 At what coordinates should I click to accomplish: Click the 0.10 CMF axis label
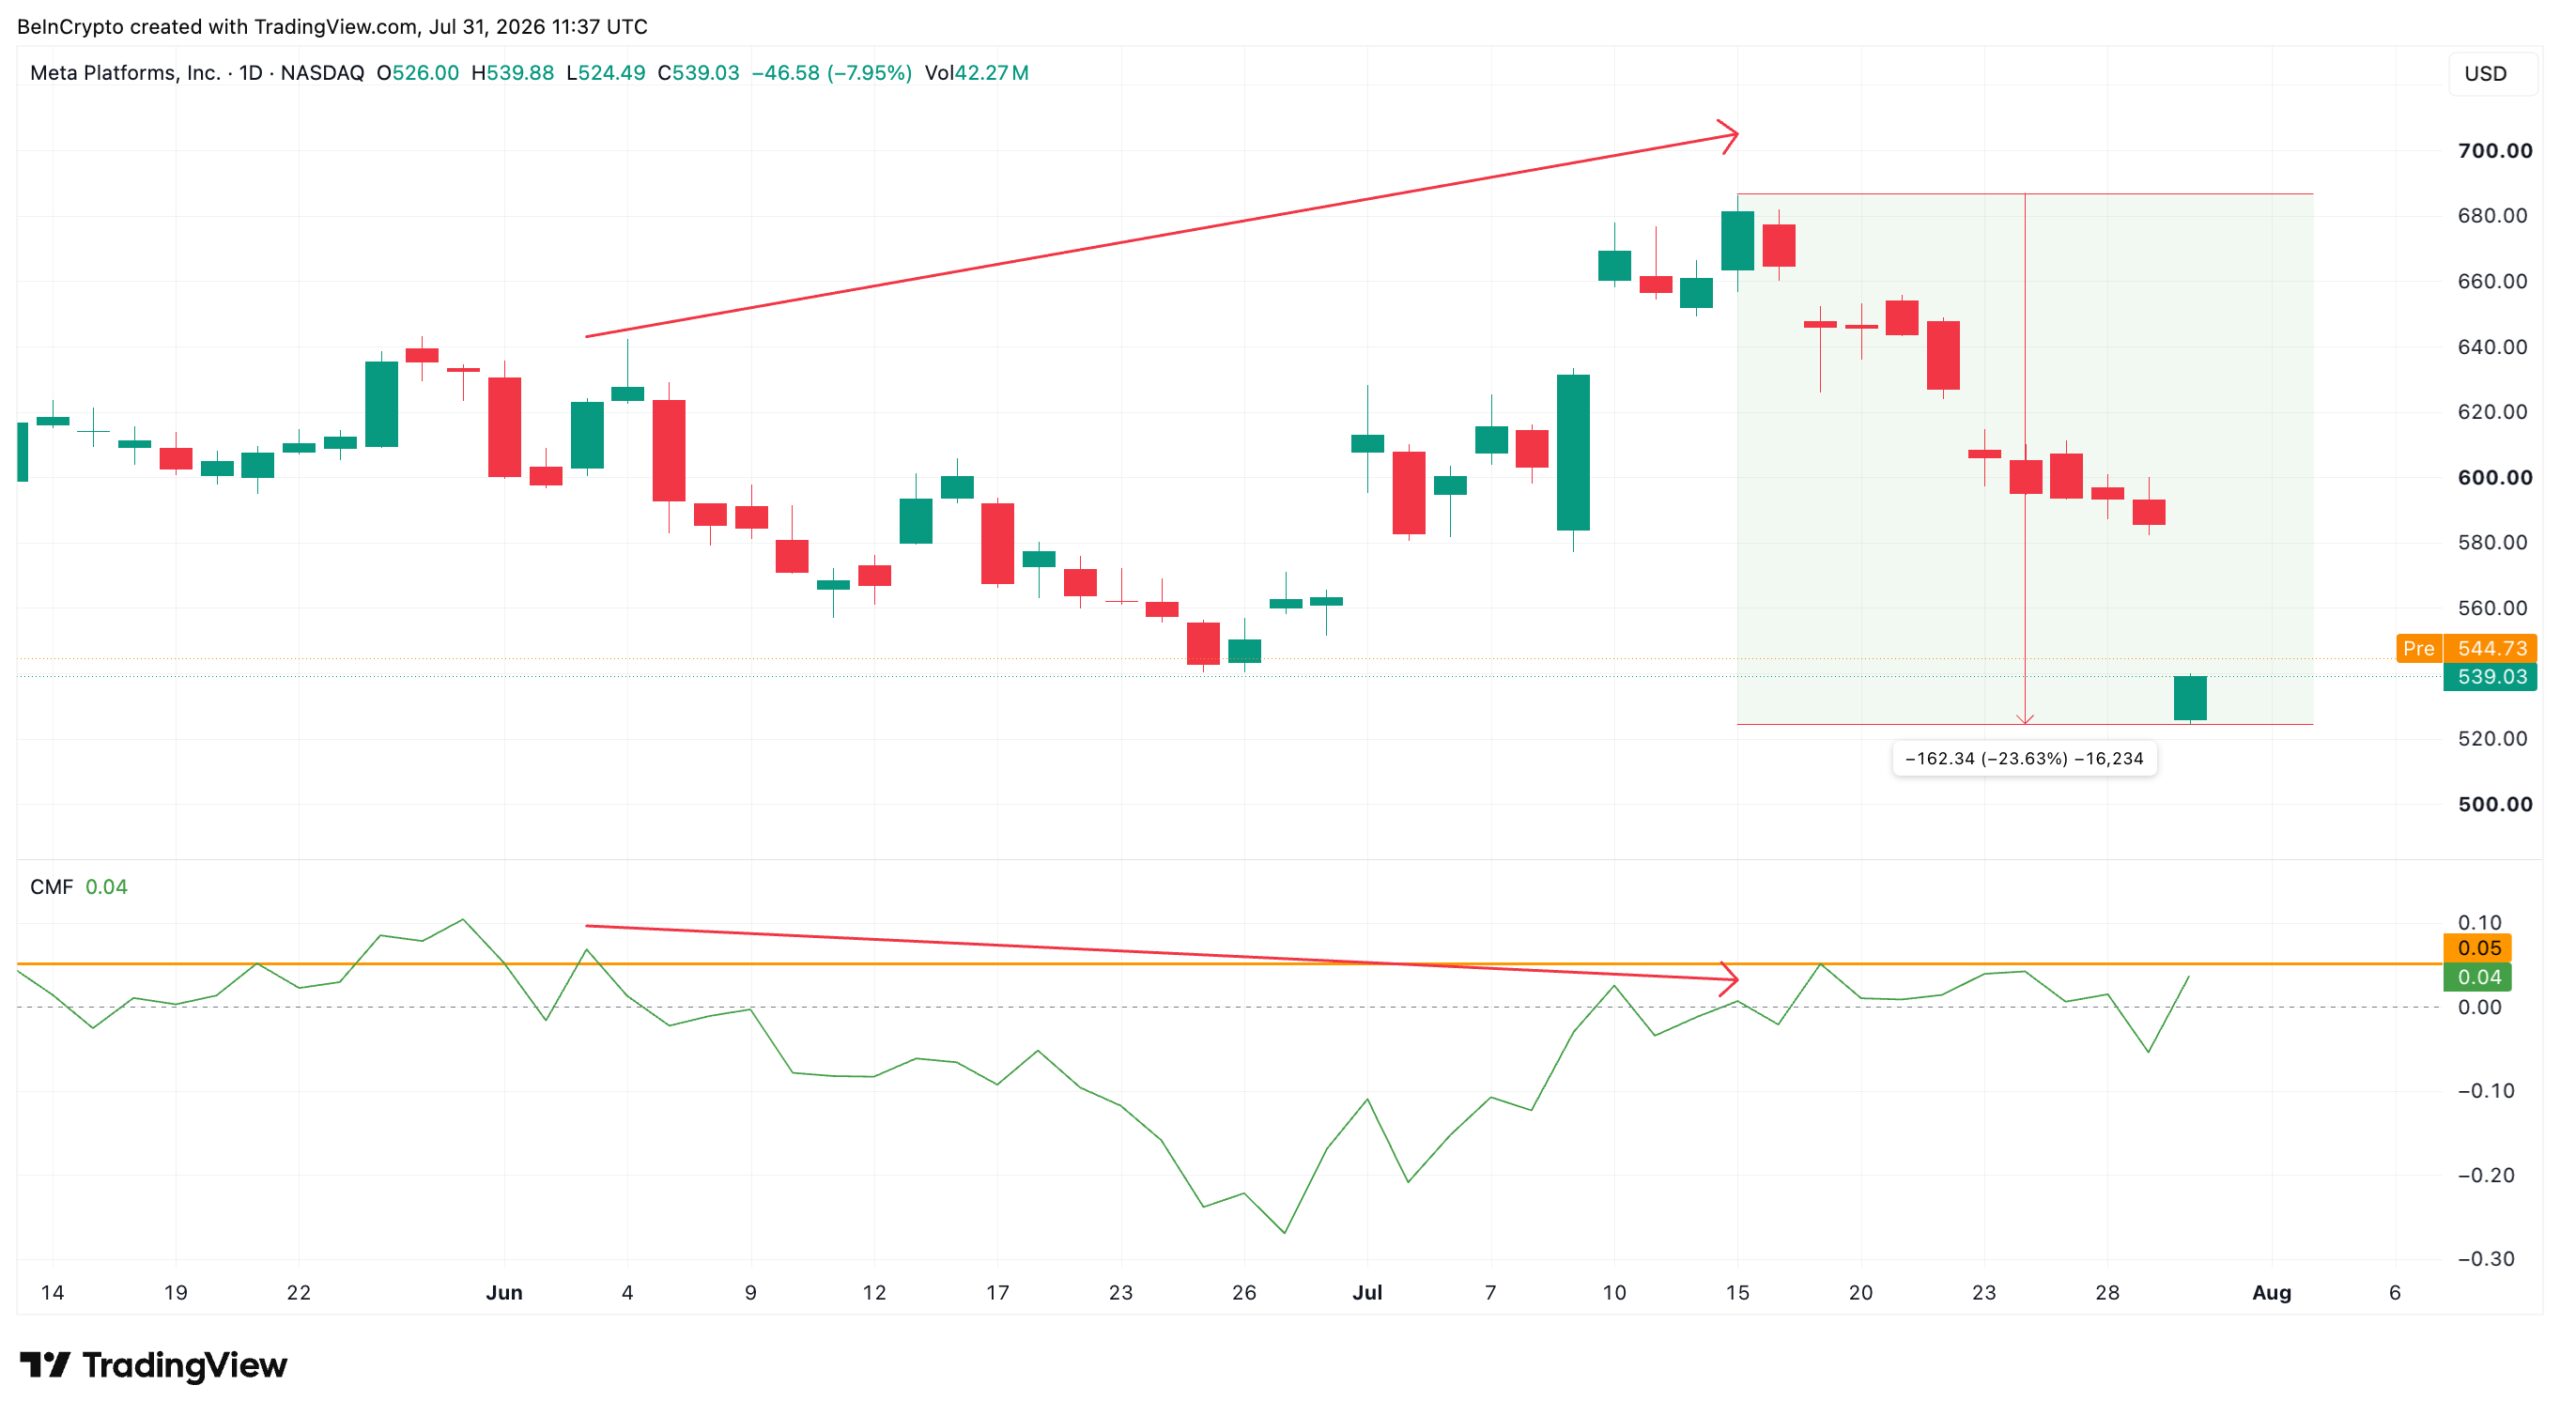pos(2479,922)
